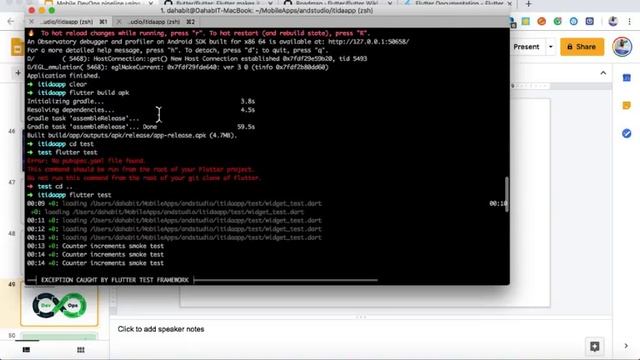
Task: Click the Google Slides logo icon
Action: (x=17, y=47)
